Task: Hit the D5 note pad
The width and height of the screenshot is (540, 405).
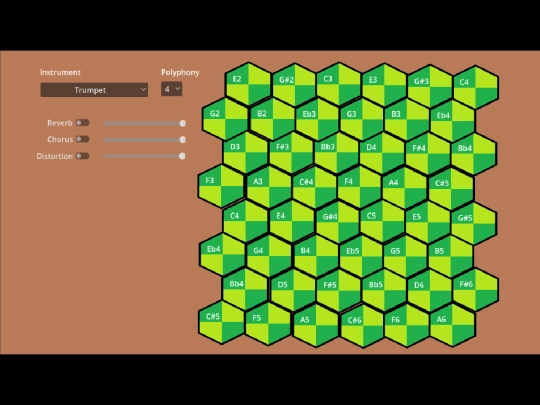Action: [x=293, y=290]
